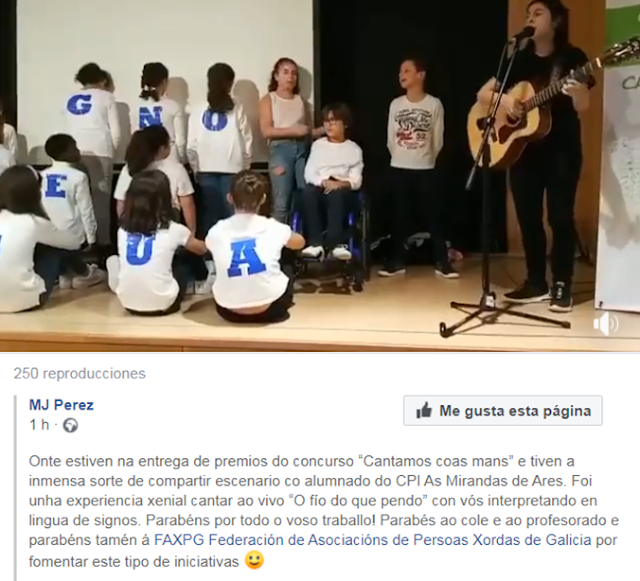Click the microphone stand base on stage
Image resolution: width=640 pixels, height=581 pixels.
coord(504,316)
